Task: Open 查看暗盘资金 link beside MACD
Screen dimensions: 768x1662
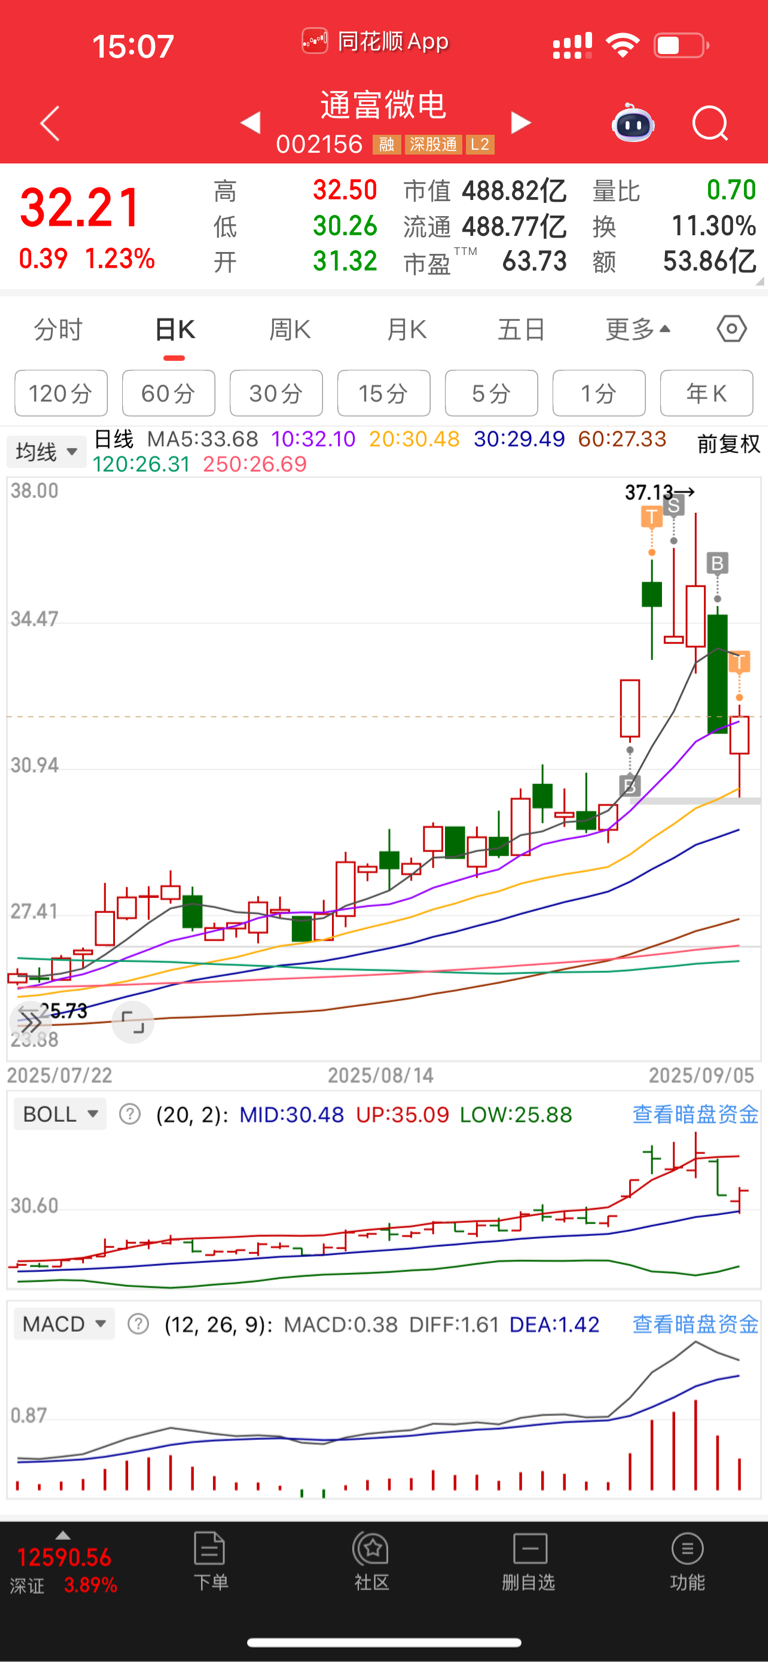Action: click(695, 1324)
